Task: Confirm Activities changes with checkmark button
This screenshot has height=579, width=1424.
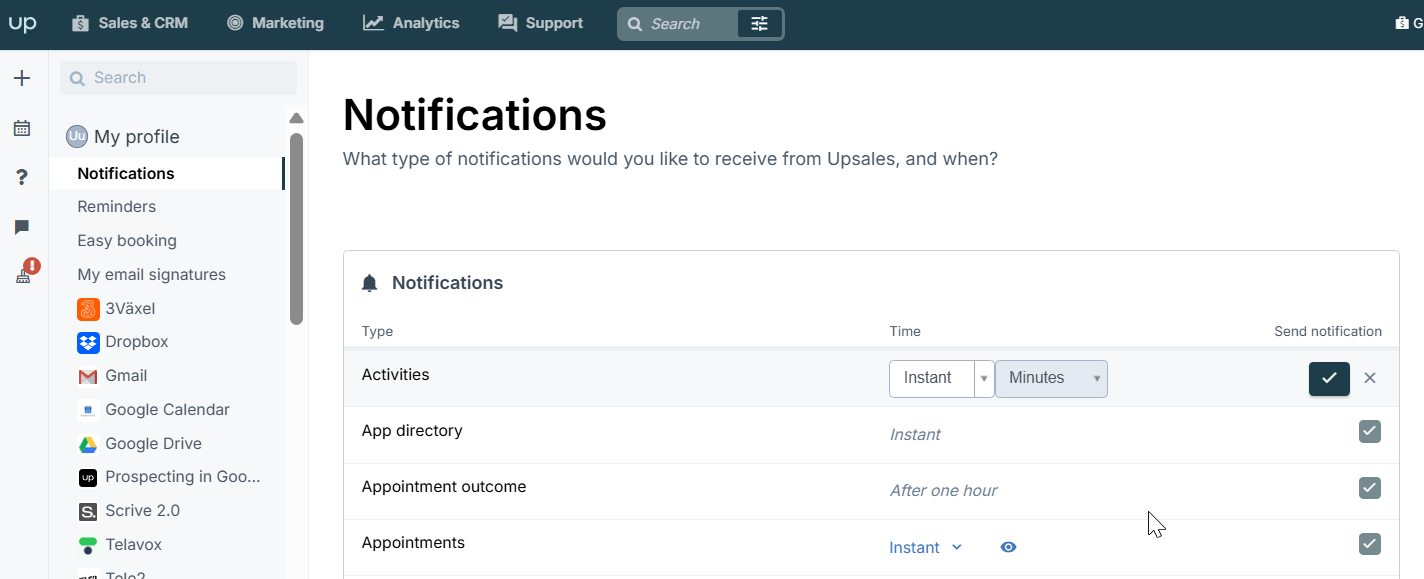Action: [1329, 379]
